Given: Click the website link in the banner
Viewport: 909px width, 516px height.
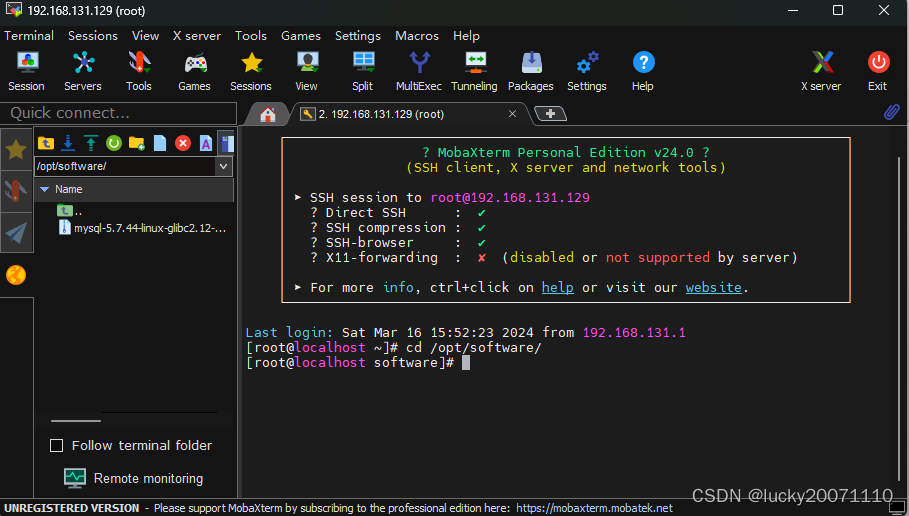Looking at the screenshot, I should [x=714, y=288].
